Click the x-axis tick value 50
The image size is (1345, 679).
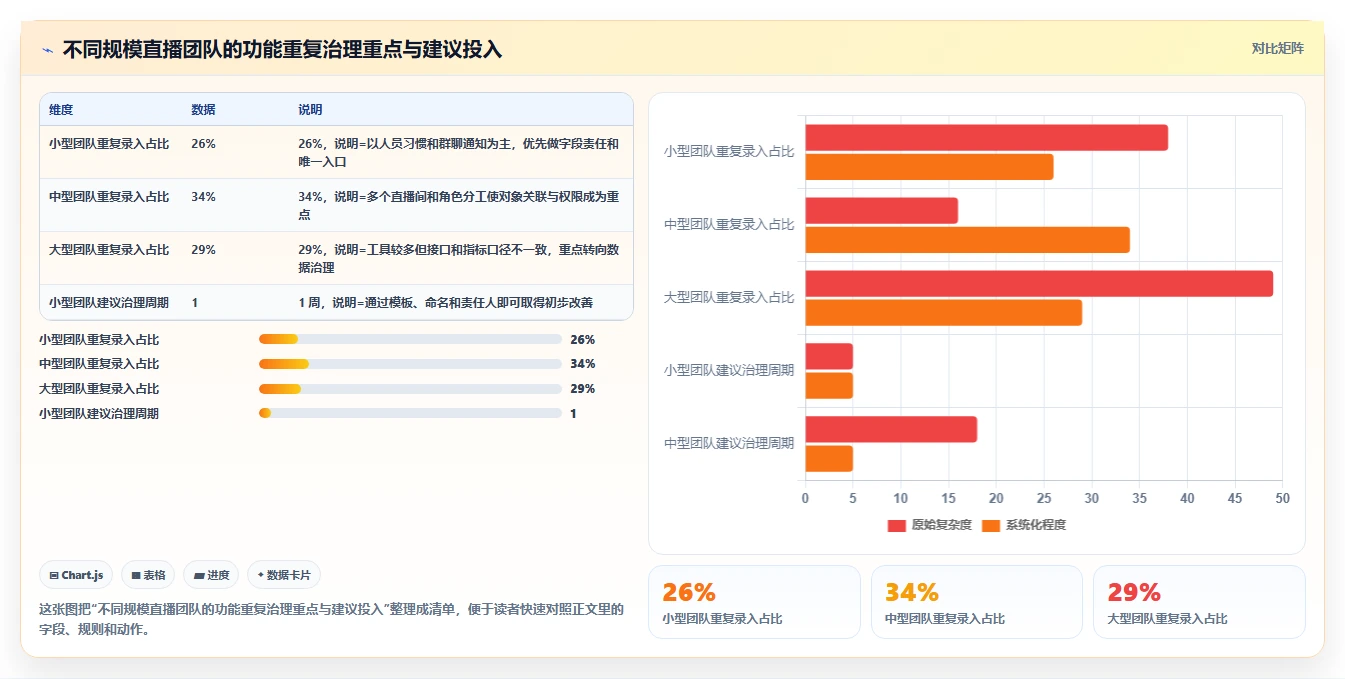coord(1282,498)
